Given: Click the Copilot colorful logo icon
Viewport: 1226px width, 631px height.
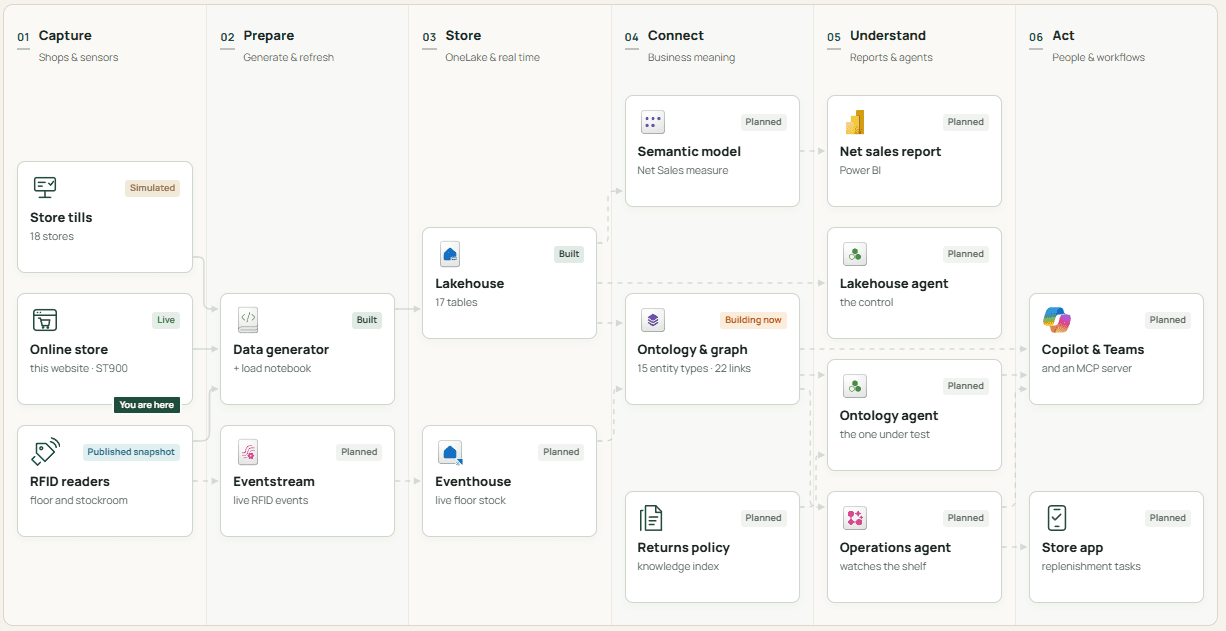Looking at the screenshot, I should (x=1057, y=320).
